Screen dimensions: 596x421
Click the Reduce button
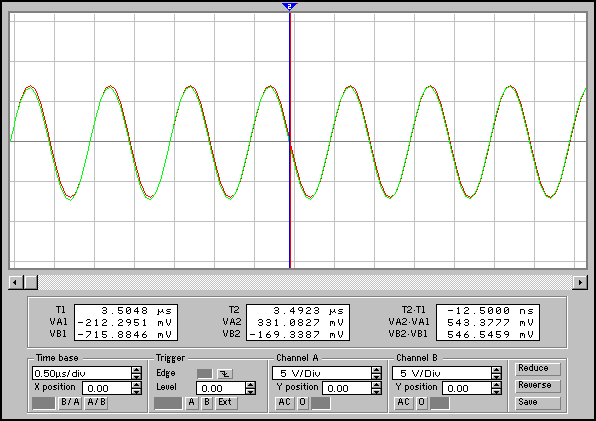(x=538, y=369)
